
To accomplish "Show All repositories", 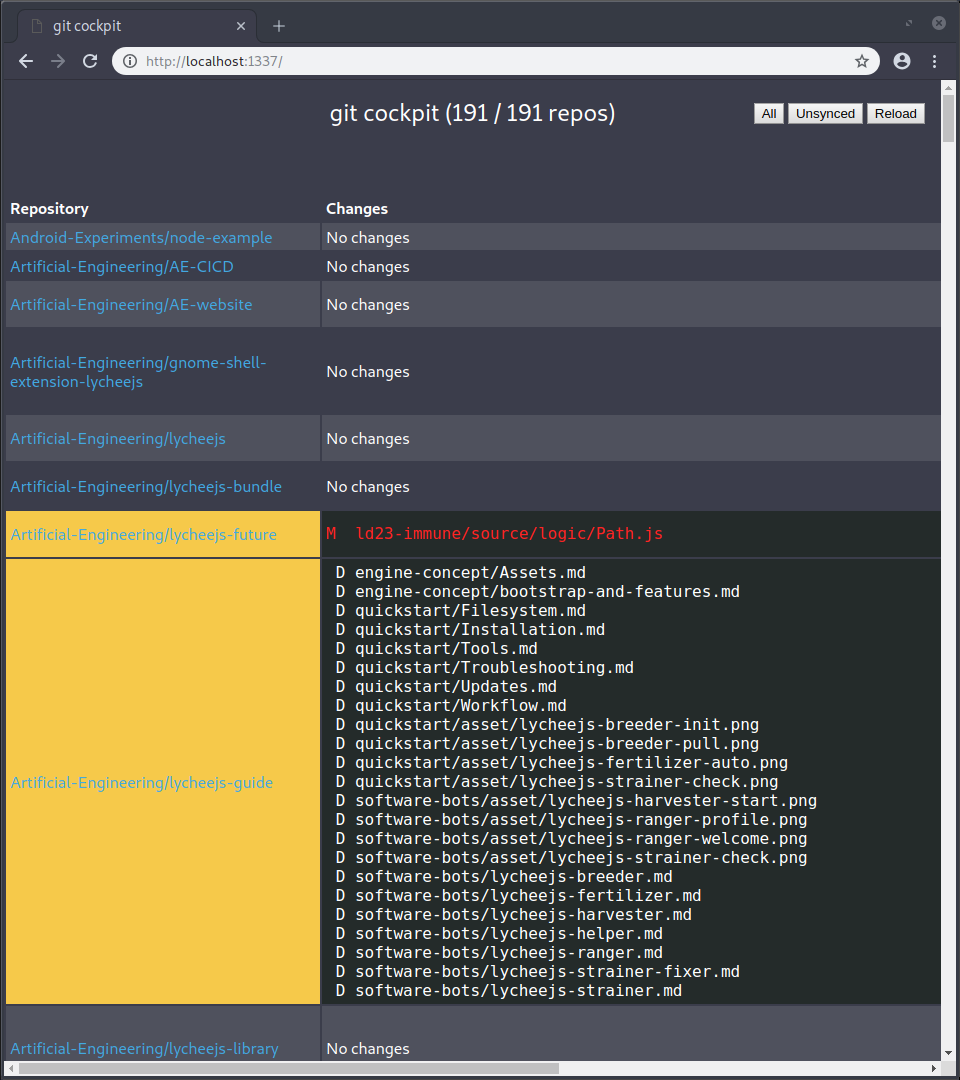I will point(769,114).
